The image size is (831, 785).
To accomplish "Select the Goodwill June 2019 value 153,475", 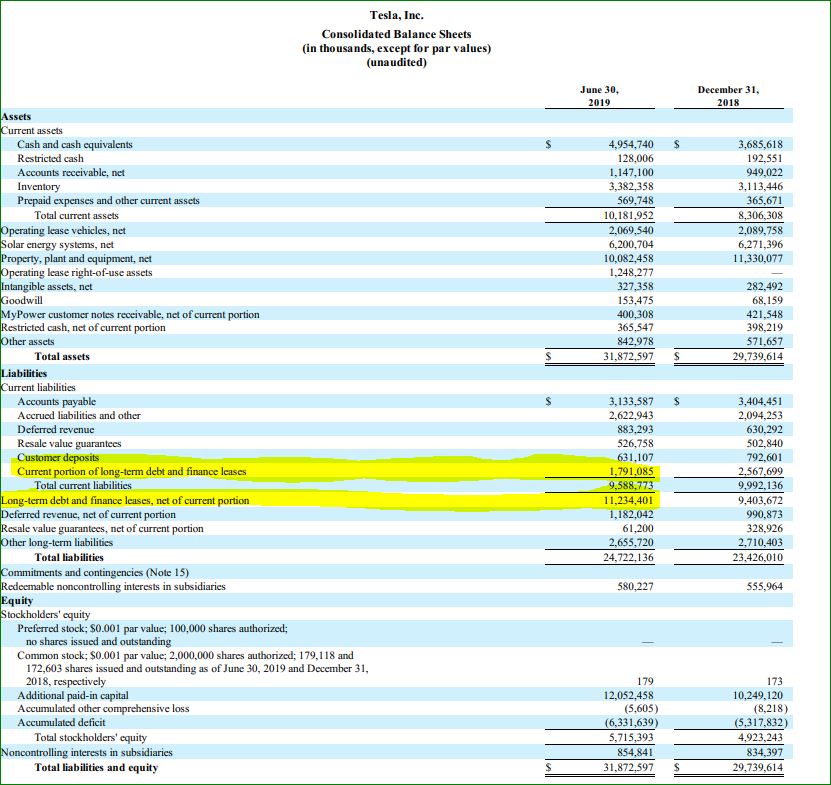I will [635, 300].
